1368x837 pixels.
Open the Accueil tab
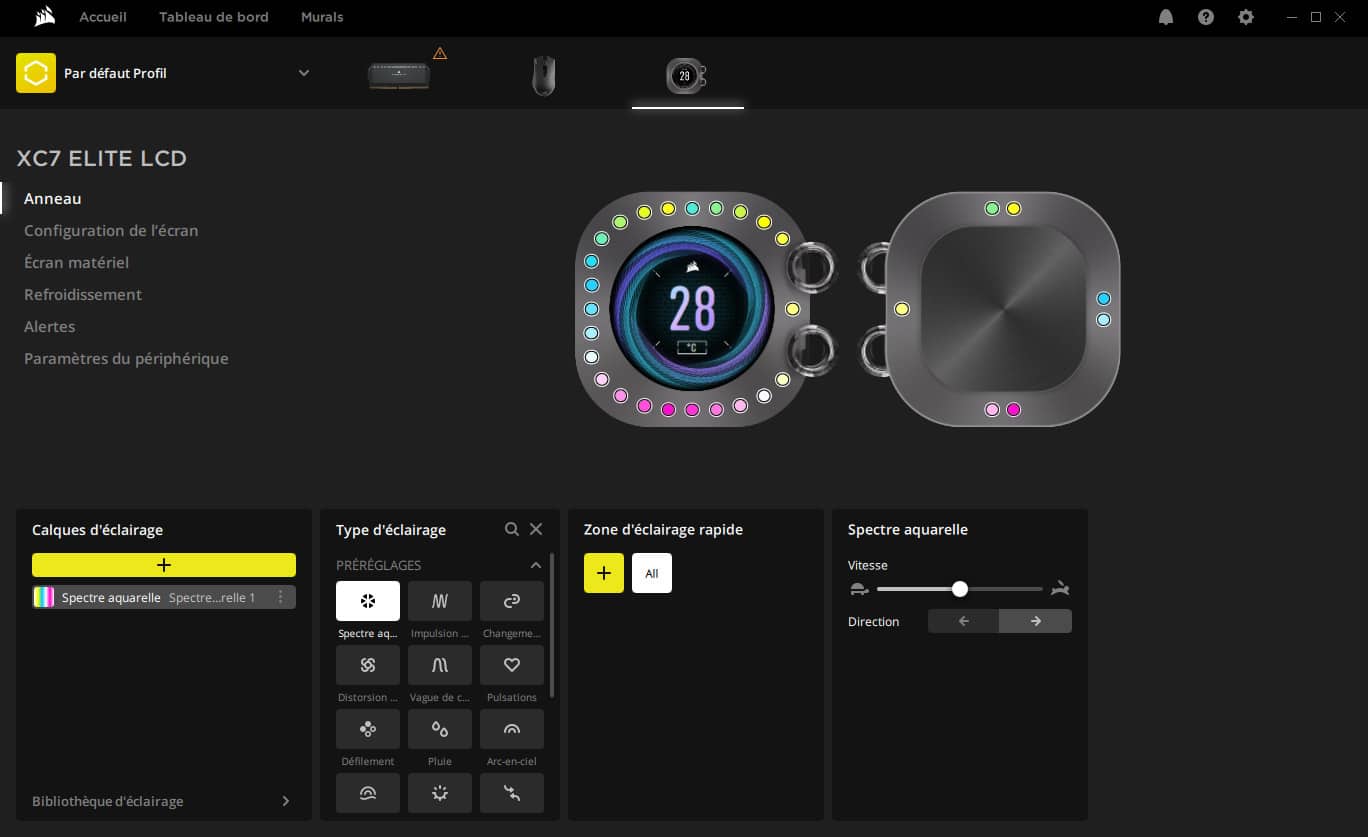103,17
